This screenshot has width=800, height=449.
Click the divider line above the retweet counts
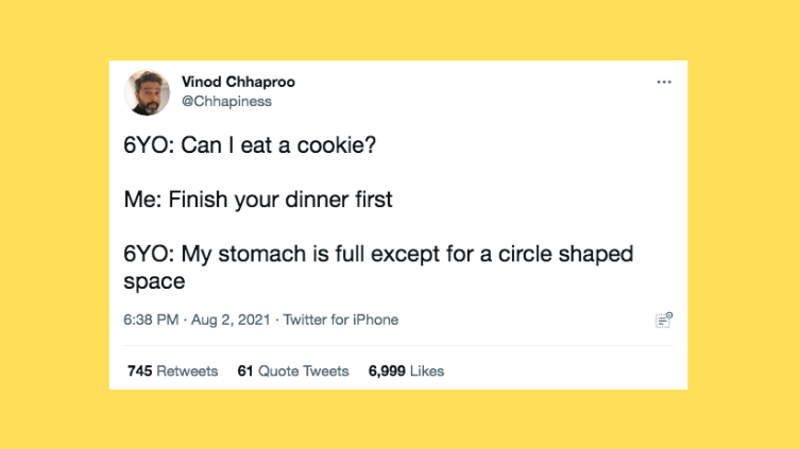(400, 346)
